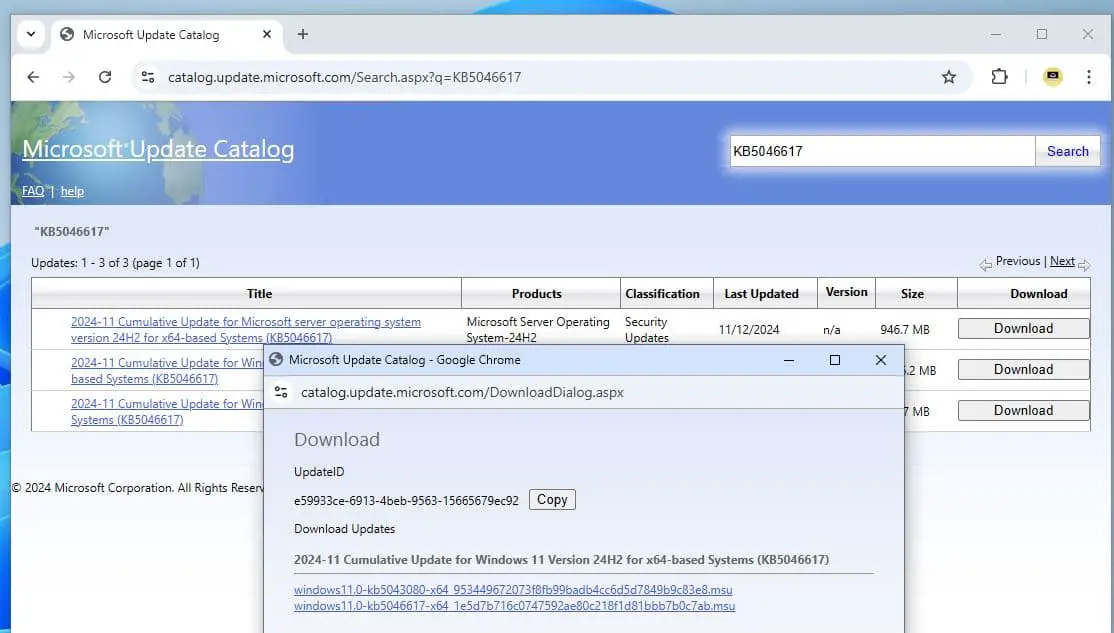This screenshot has height=633, width=1114.
Task: Click the second row Download button
Action: coord(1023,369)
